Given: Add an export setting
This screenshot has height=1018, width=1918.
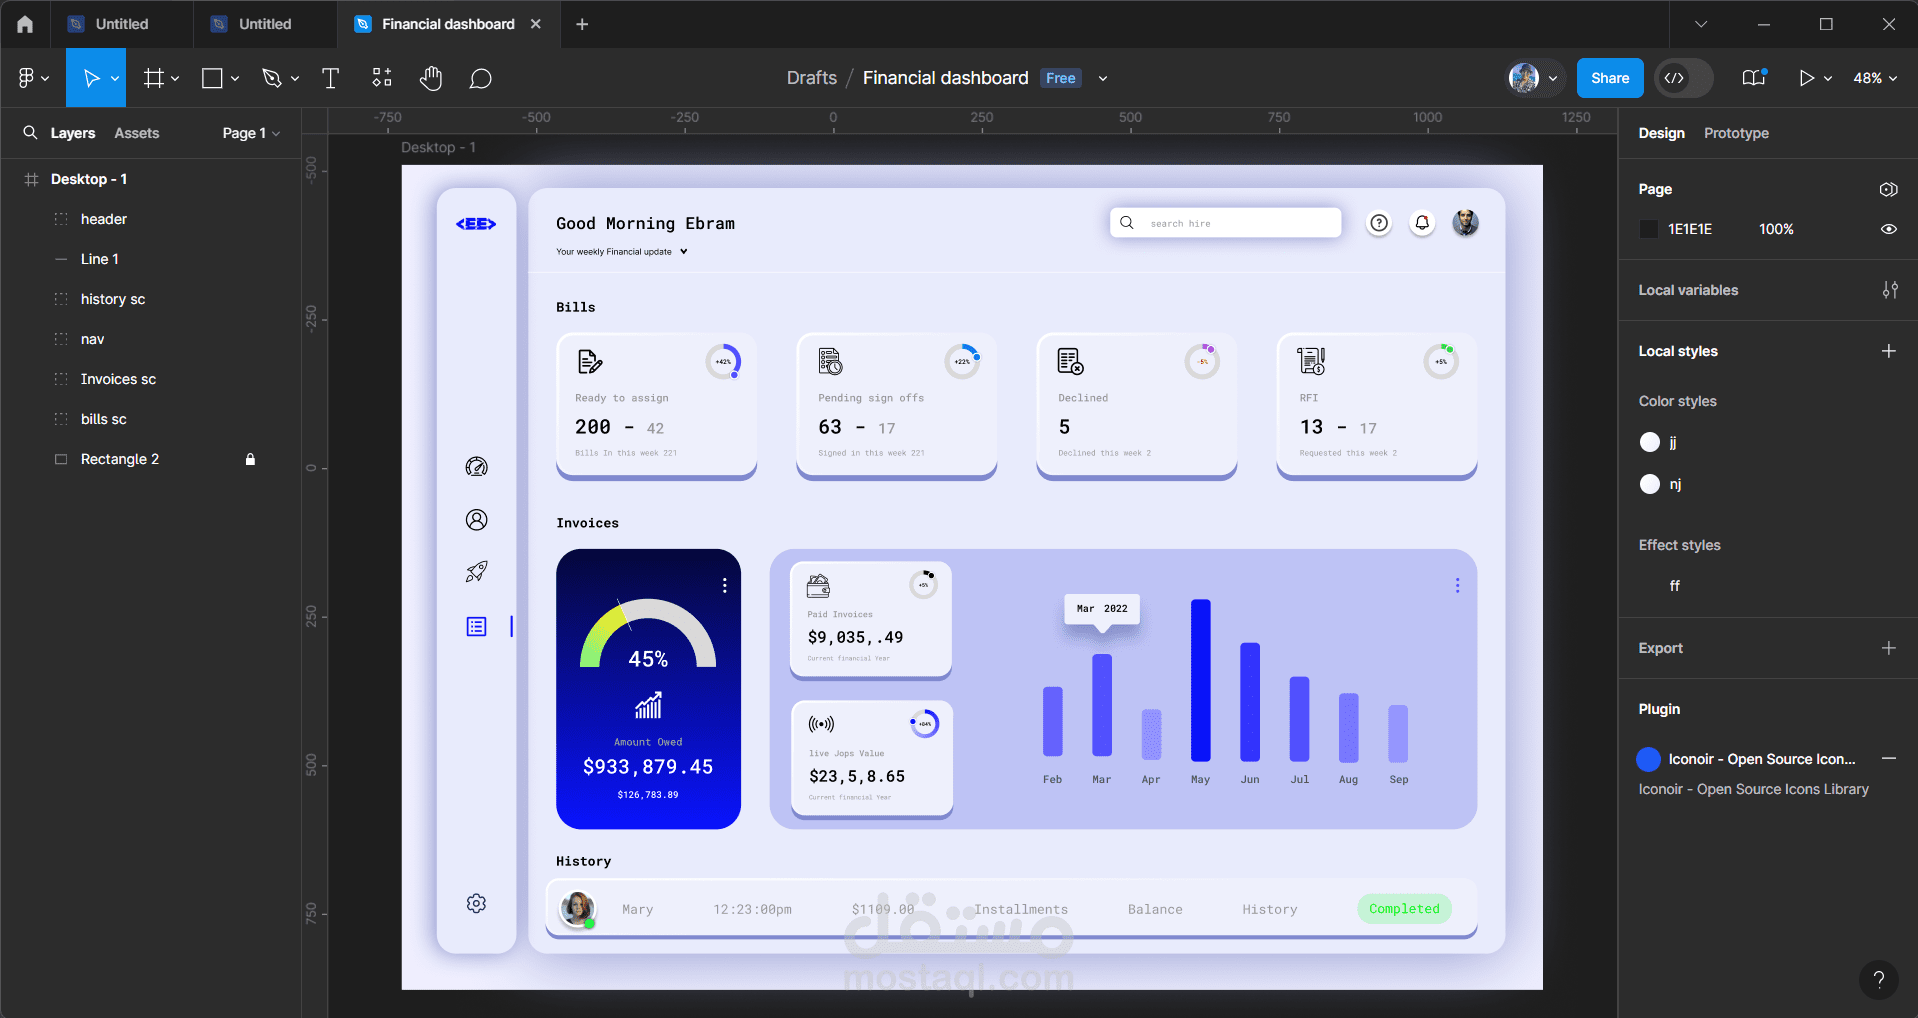Looking at the screenshot, I should 1888,648.
